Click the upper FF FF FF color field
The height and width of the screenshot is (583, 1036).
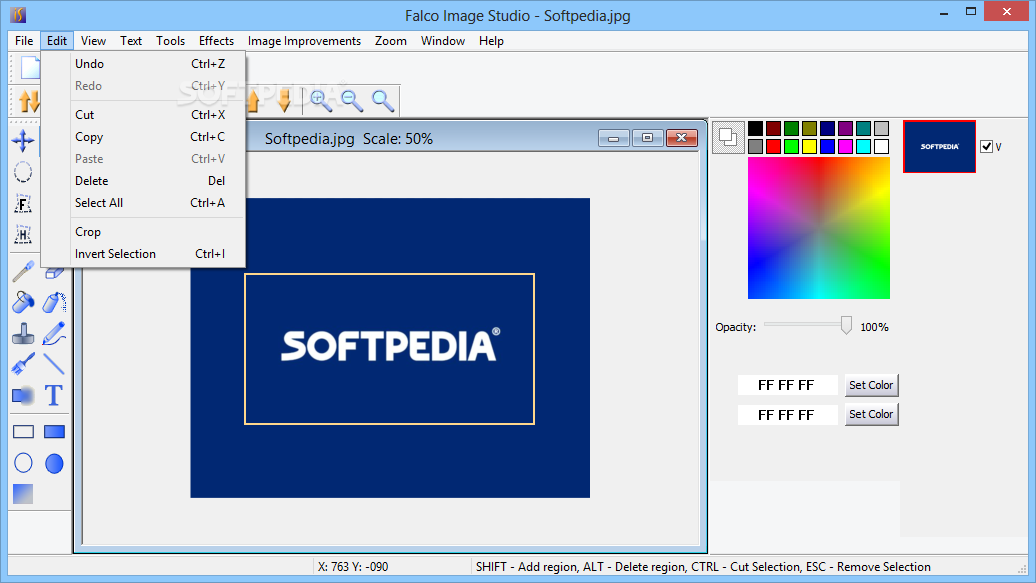coord(788,385)
